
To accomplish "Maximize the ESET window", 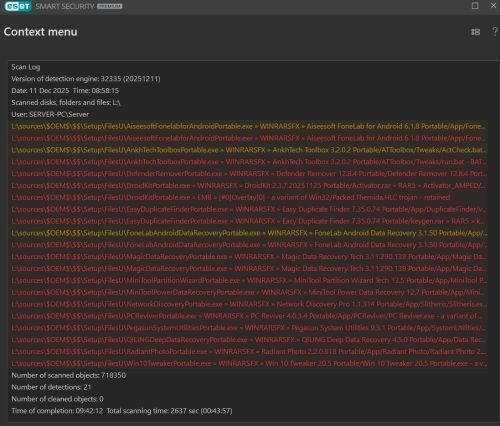I will click(475, 6).
